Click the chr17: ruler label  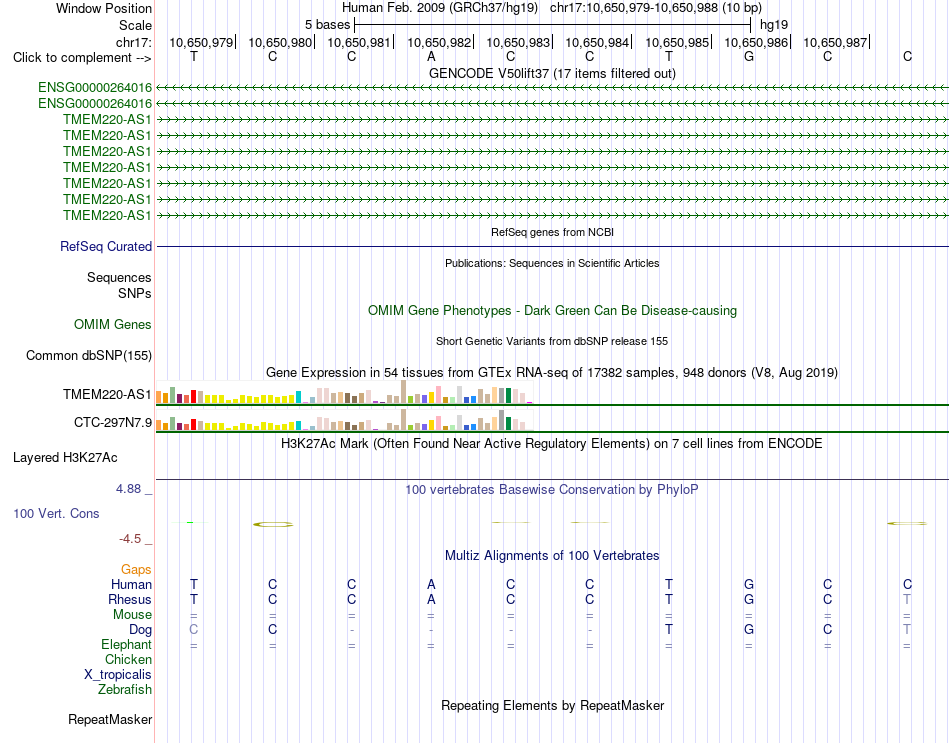[x=133, y=42]
